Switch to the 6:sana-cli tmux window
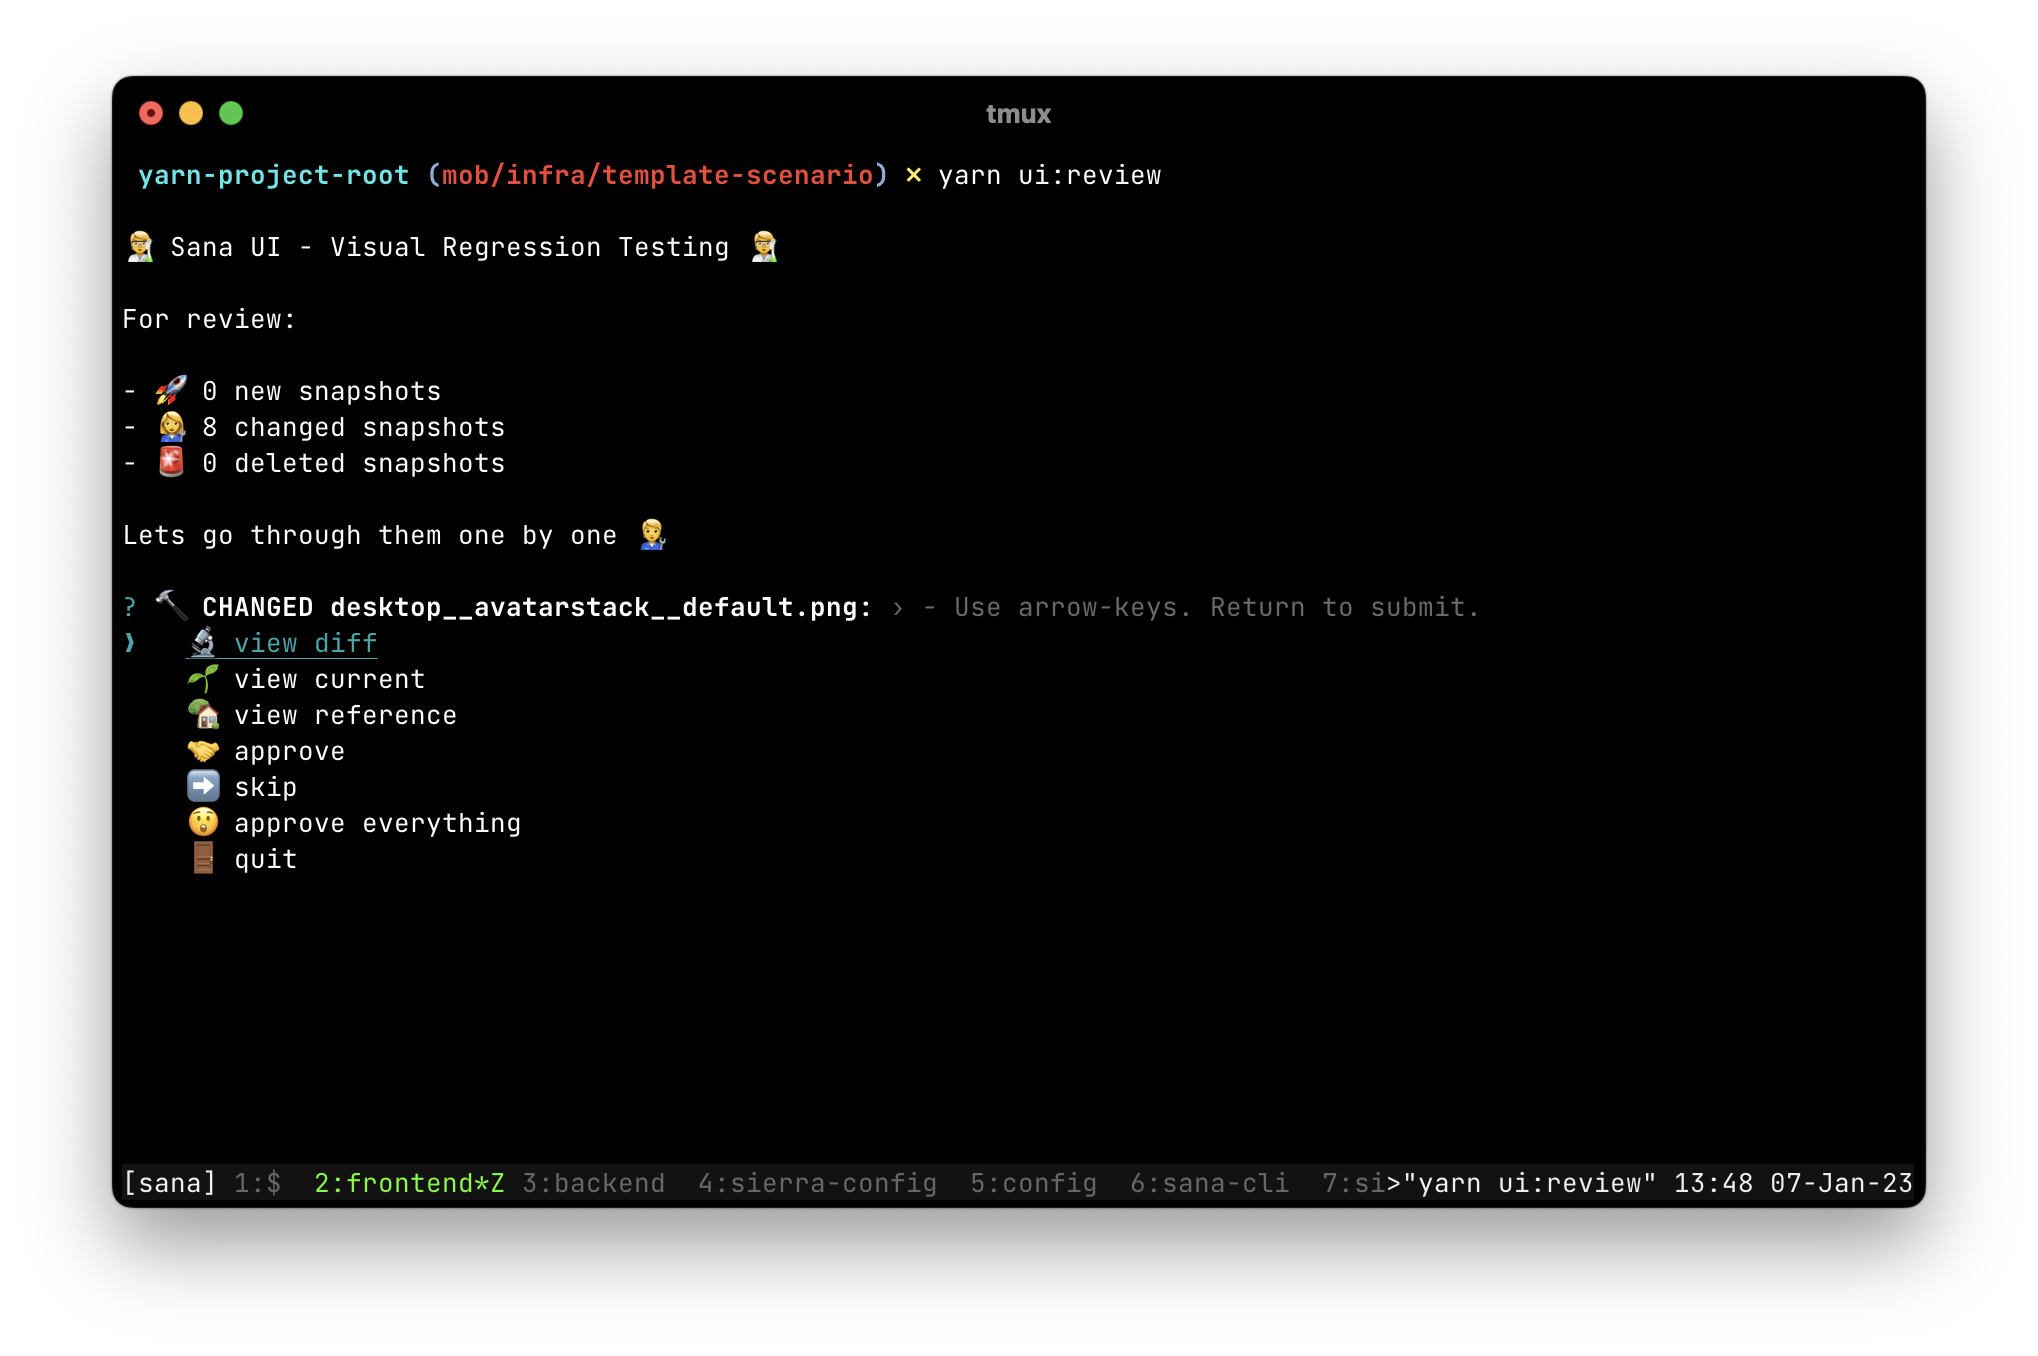Screen dimensions: 2038x1356 [1210, 1182]
